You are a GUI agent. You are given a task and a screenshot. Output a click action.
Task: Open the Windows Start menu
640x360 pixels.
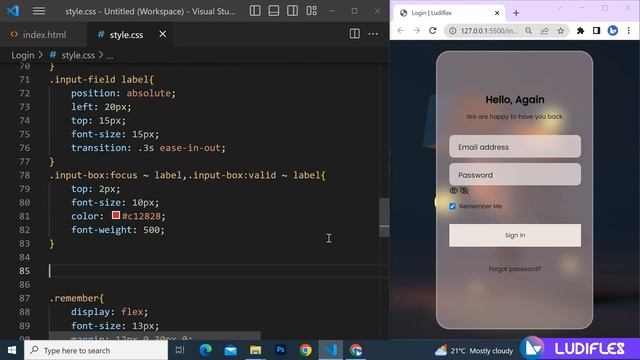point(11,350)
